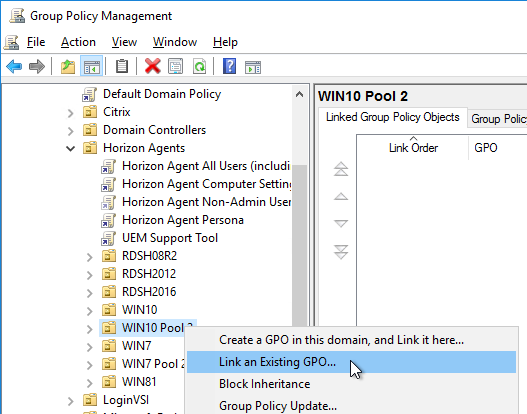Click the red X Delete icon
The width and height of the screenshot is (527, 414).
[x=153, y=66]
